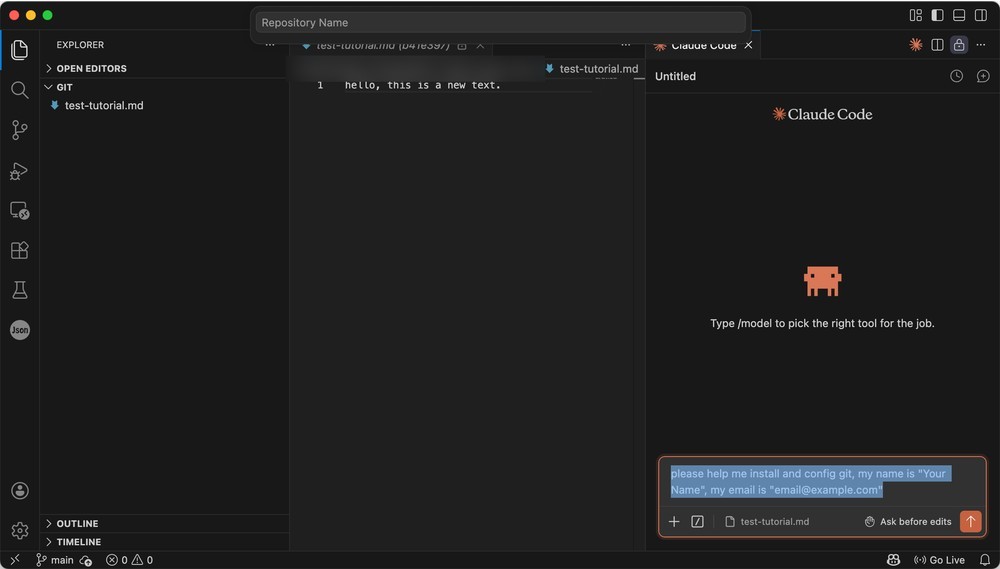Start a new Claude Code chat

point(983,76)
